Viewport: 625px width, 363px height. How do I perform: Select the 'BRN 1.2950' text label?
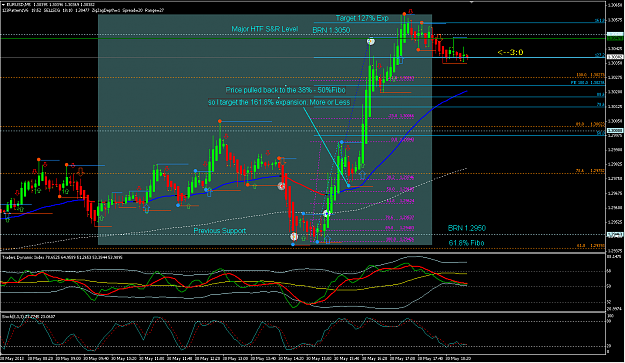point(467,228)
